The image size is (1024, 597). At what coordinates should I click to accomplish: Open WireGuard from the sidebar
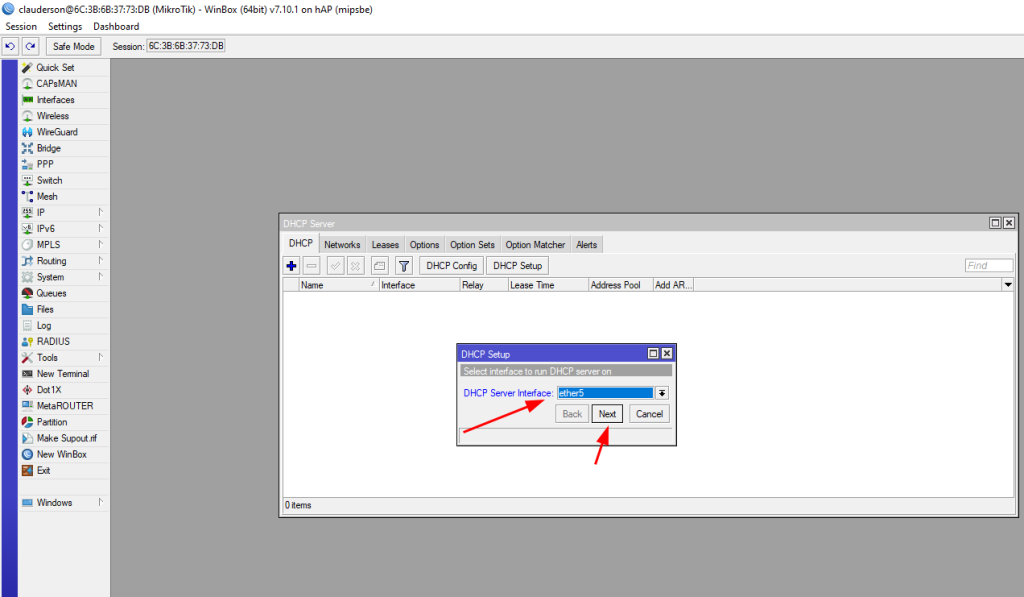56,132
